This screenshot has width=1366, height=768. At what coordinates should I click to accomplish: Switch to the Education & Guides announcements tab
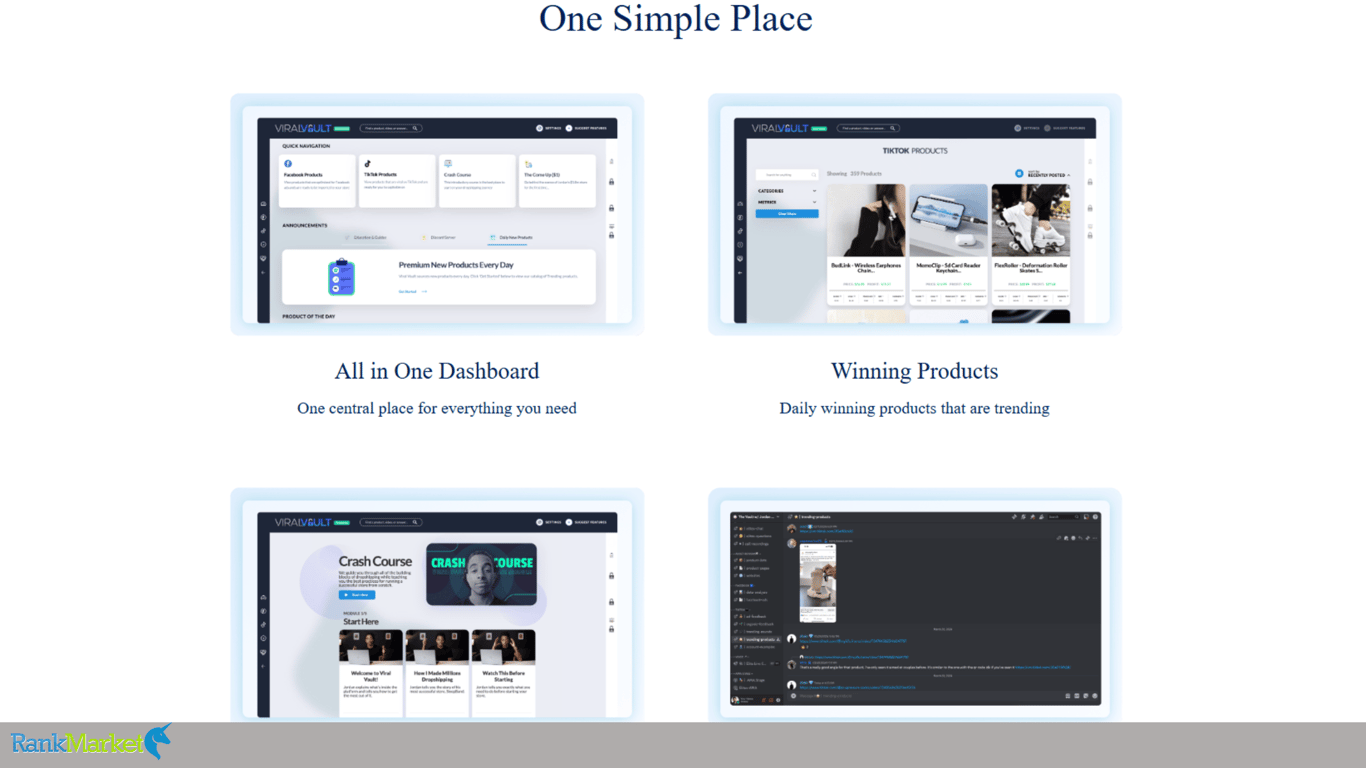tap(366, 238)
